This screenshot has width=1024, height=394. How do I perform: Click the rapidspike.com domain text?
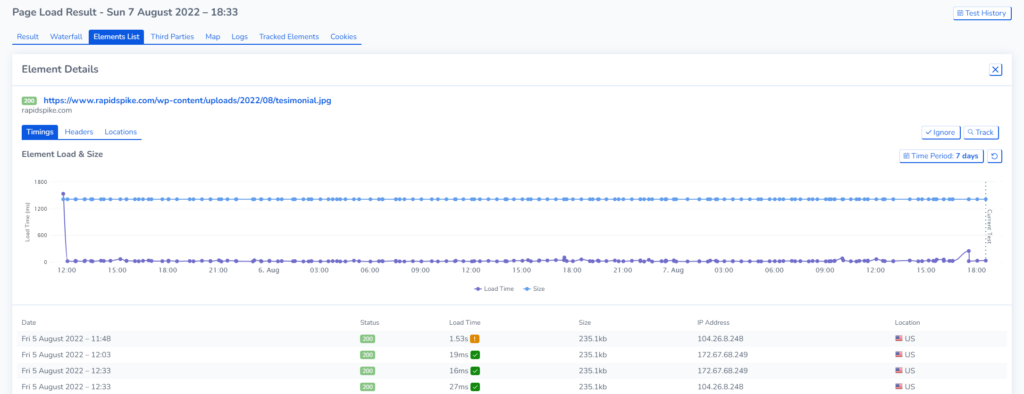click(x=46, y=110)
